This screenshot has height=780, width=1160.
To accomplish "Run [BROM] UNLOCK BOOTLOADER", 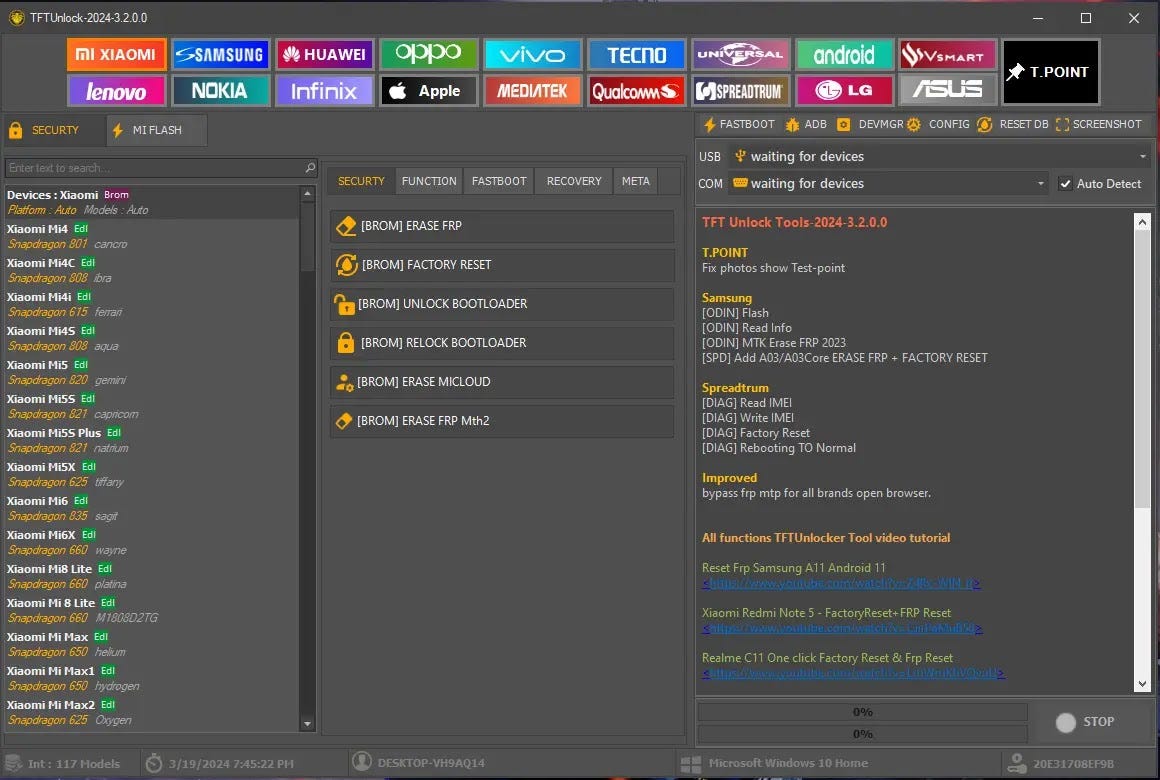I will point(502,304).
